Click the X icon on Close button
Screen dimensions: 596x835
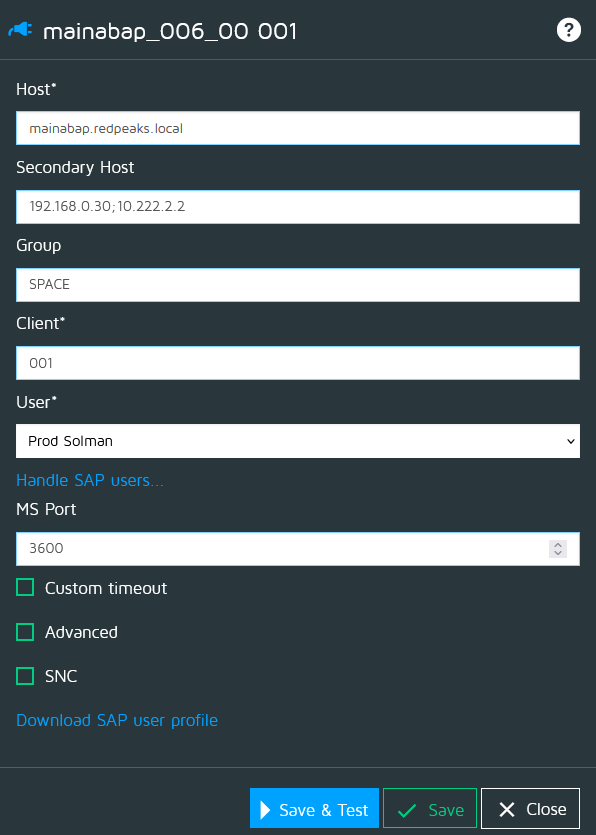coord(507,809)
